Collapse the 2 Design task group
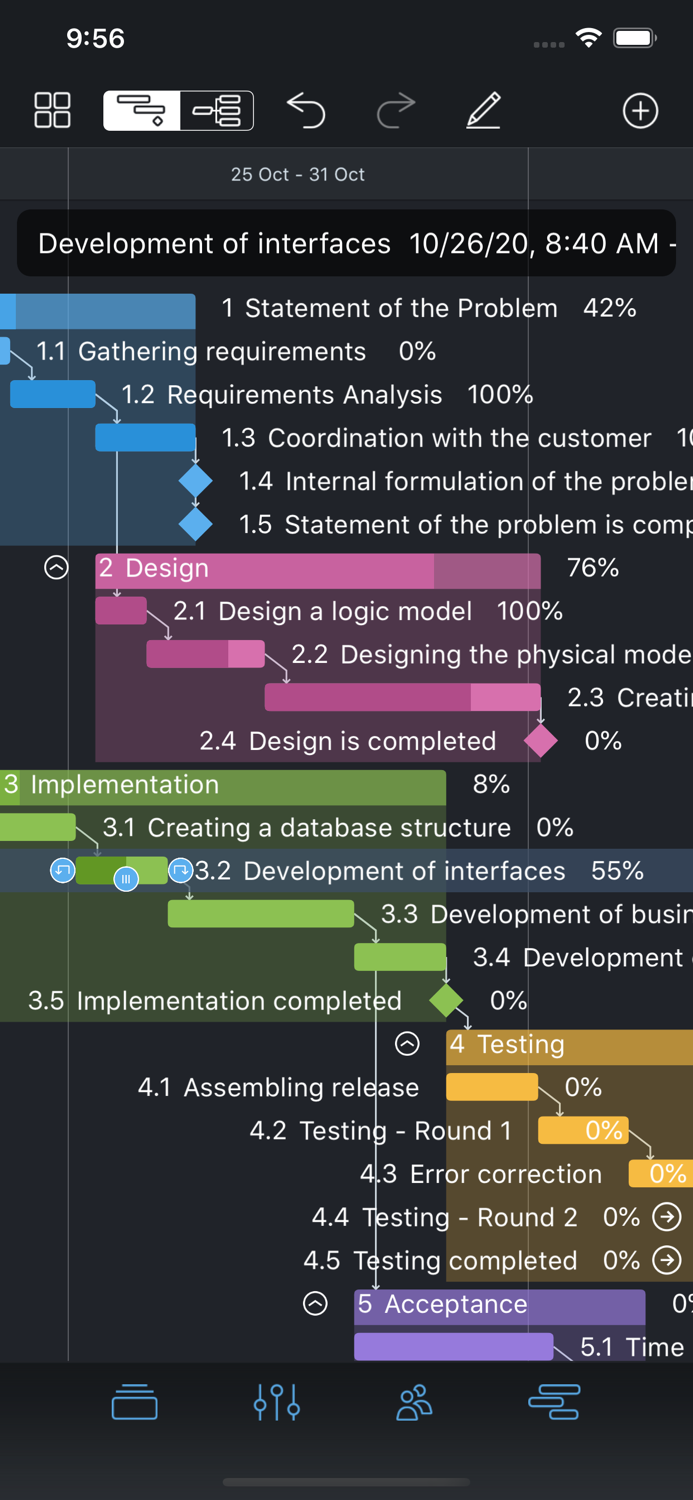The width and height of the screenshot is (693, 1500). (57, 568)
